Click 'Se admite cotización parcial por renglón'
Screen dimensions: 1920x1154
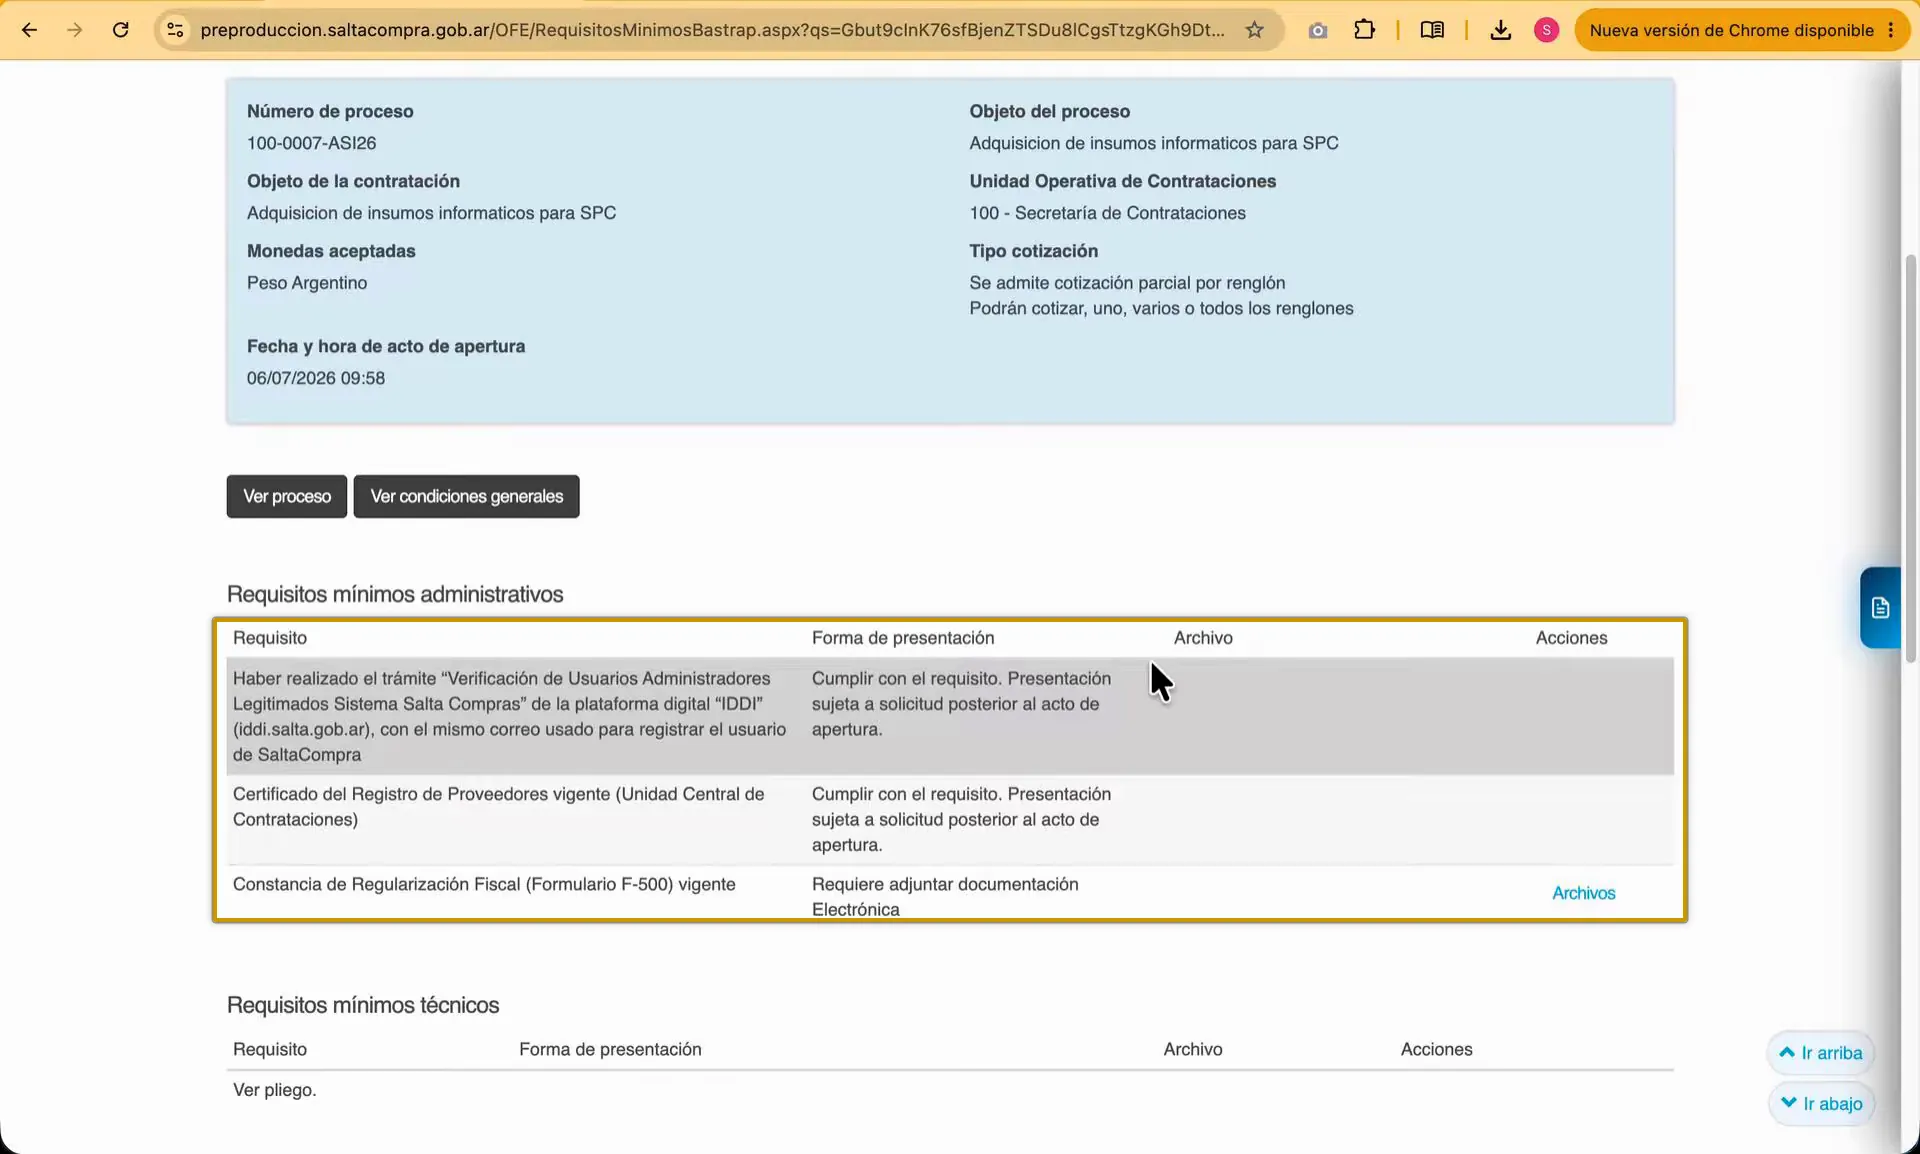[1127, 283]
